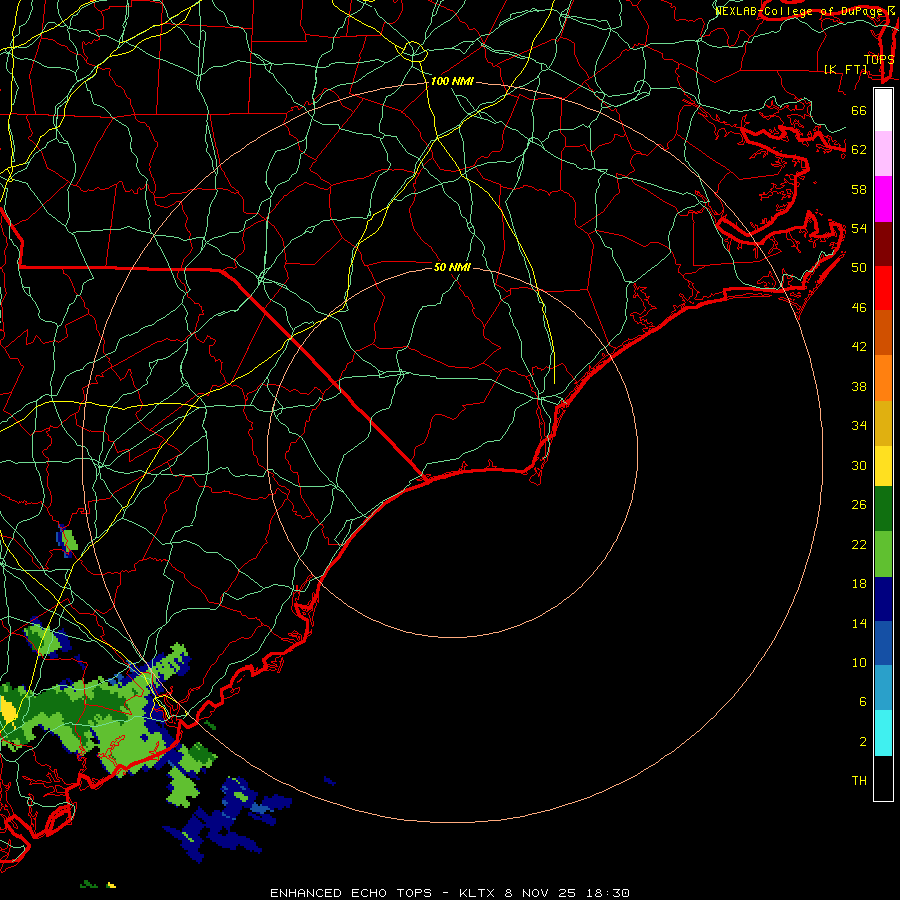Viewport: 900px width, 900px height.
Task: Select the magenta swatch in the color scale
Action: [883, 199]
